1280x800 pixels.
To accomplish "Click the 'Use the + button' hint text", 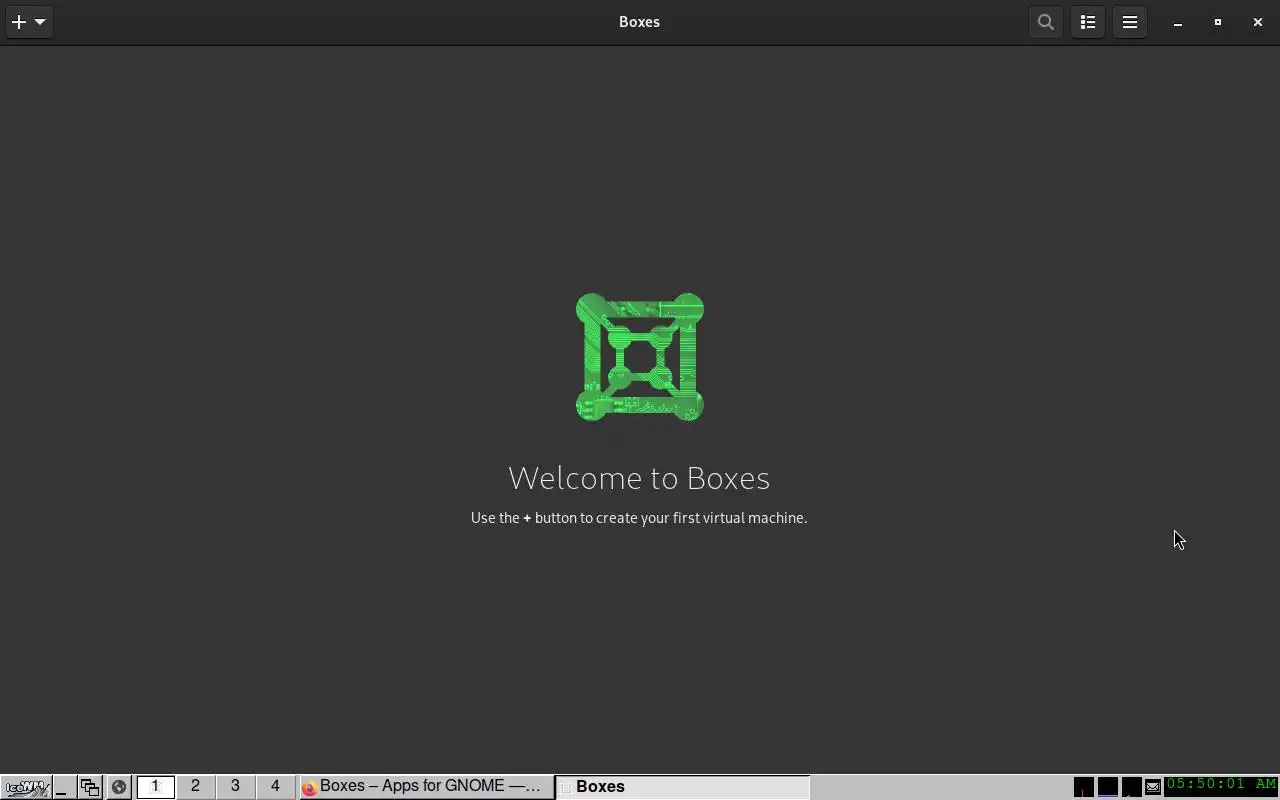I will click(x=639, y=518).
